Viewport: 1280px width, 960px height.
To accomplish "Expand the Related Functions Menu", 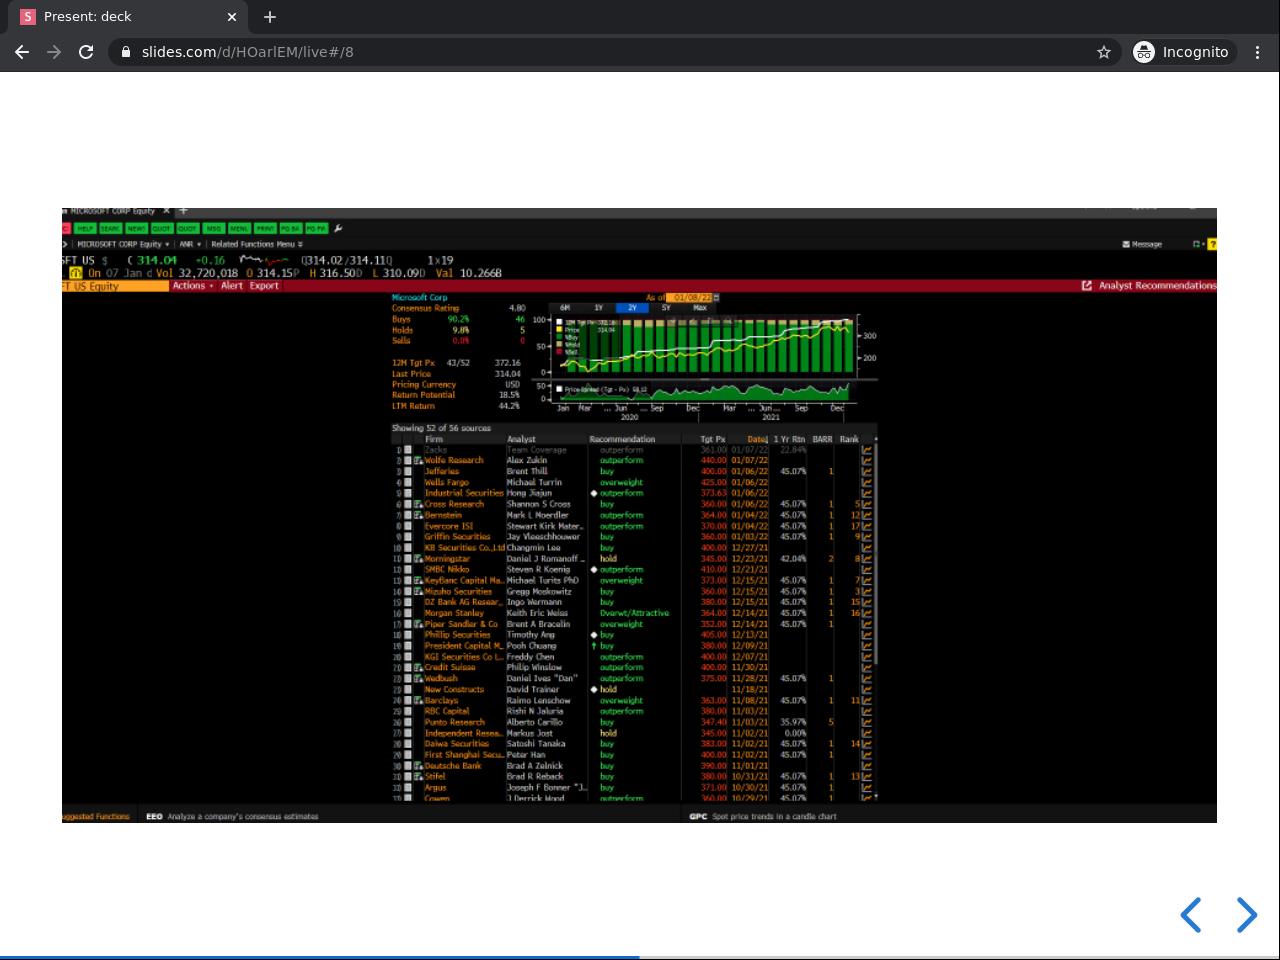I will pyautogui.click(x=257, y=244).
